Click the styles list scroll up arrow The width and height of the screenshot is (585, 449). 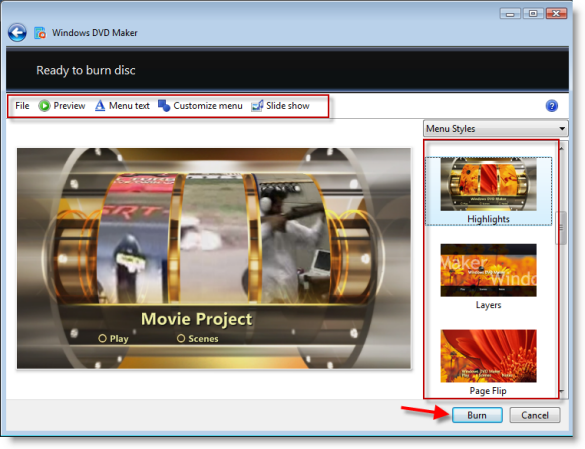[561, 149]
